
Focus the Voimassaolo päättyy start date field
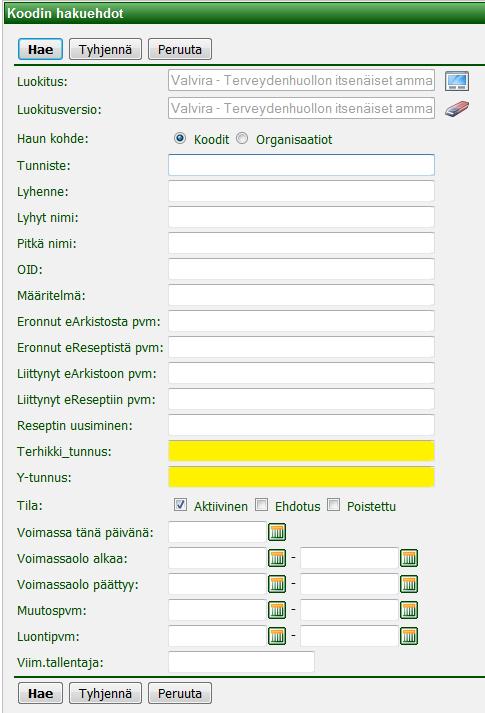click(217, 584)
